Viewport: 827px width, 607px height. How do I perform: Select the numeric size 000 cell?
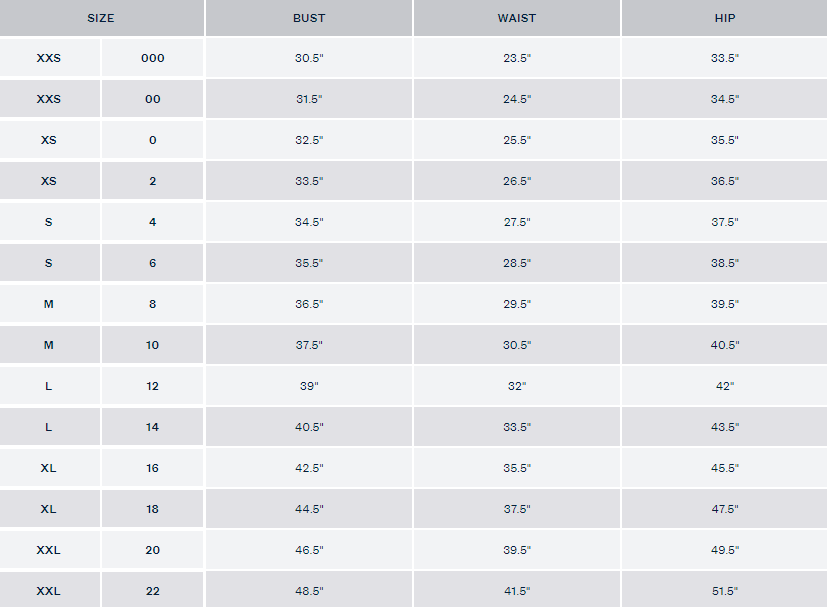[x=153, y=58]
